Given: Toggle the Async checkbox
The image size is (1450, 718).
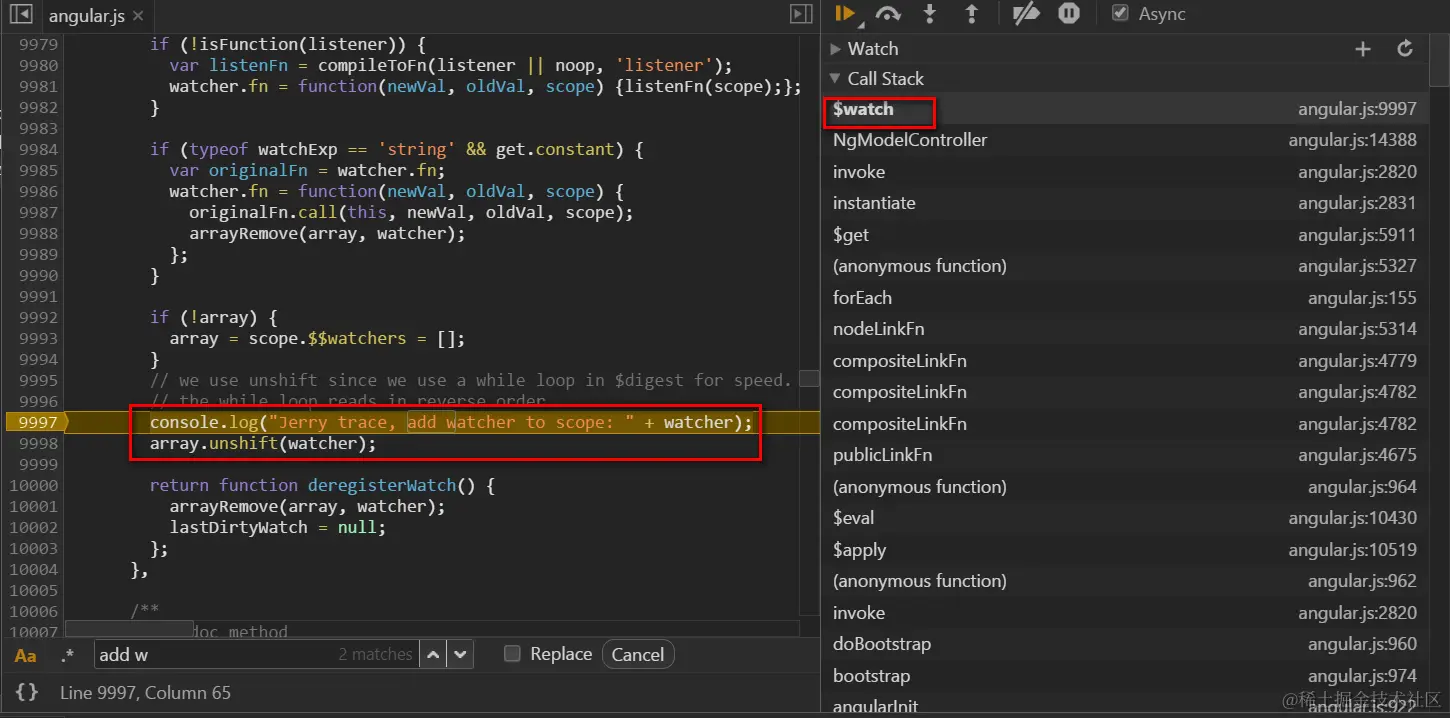Looking at the screenshot, I should click(x=1120, y=14).
